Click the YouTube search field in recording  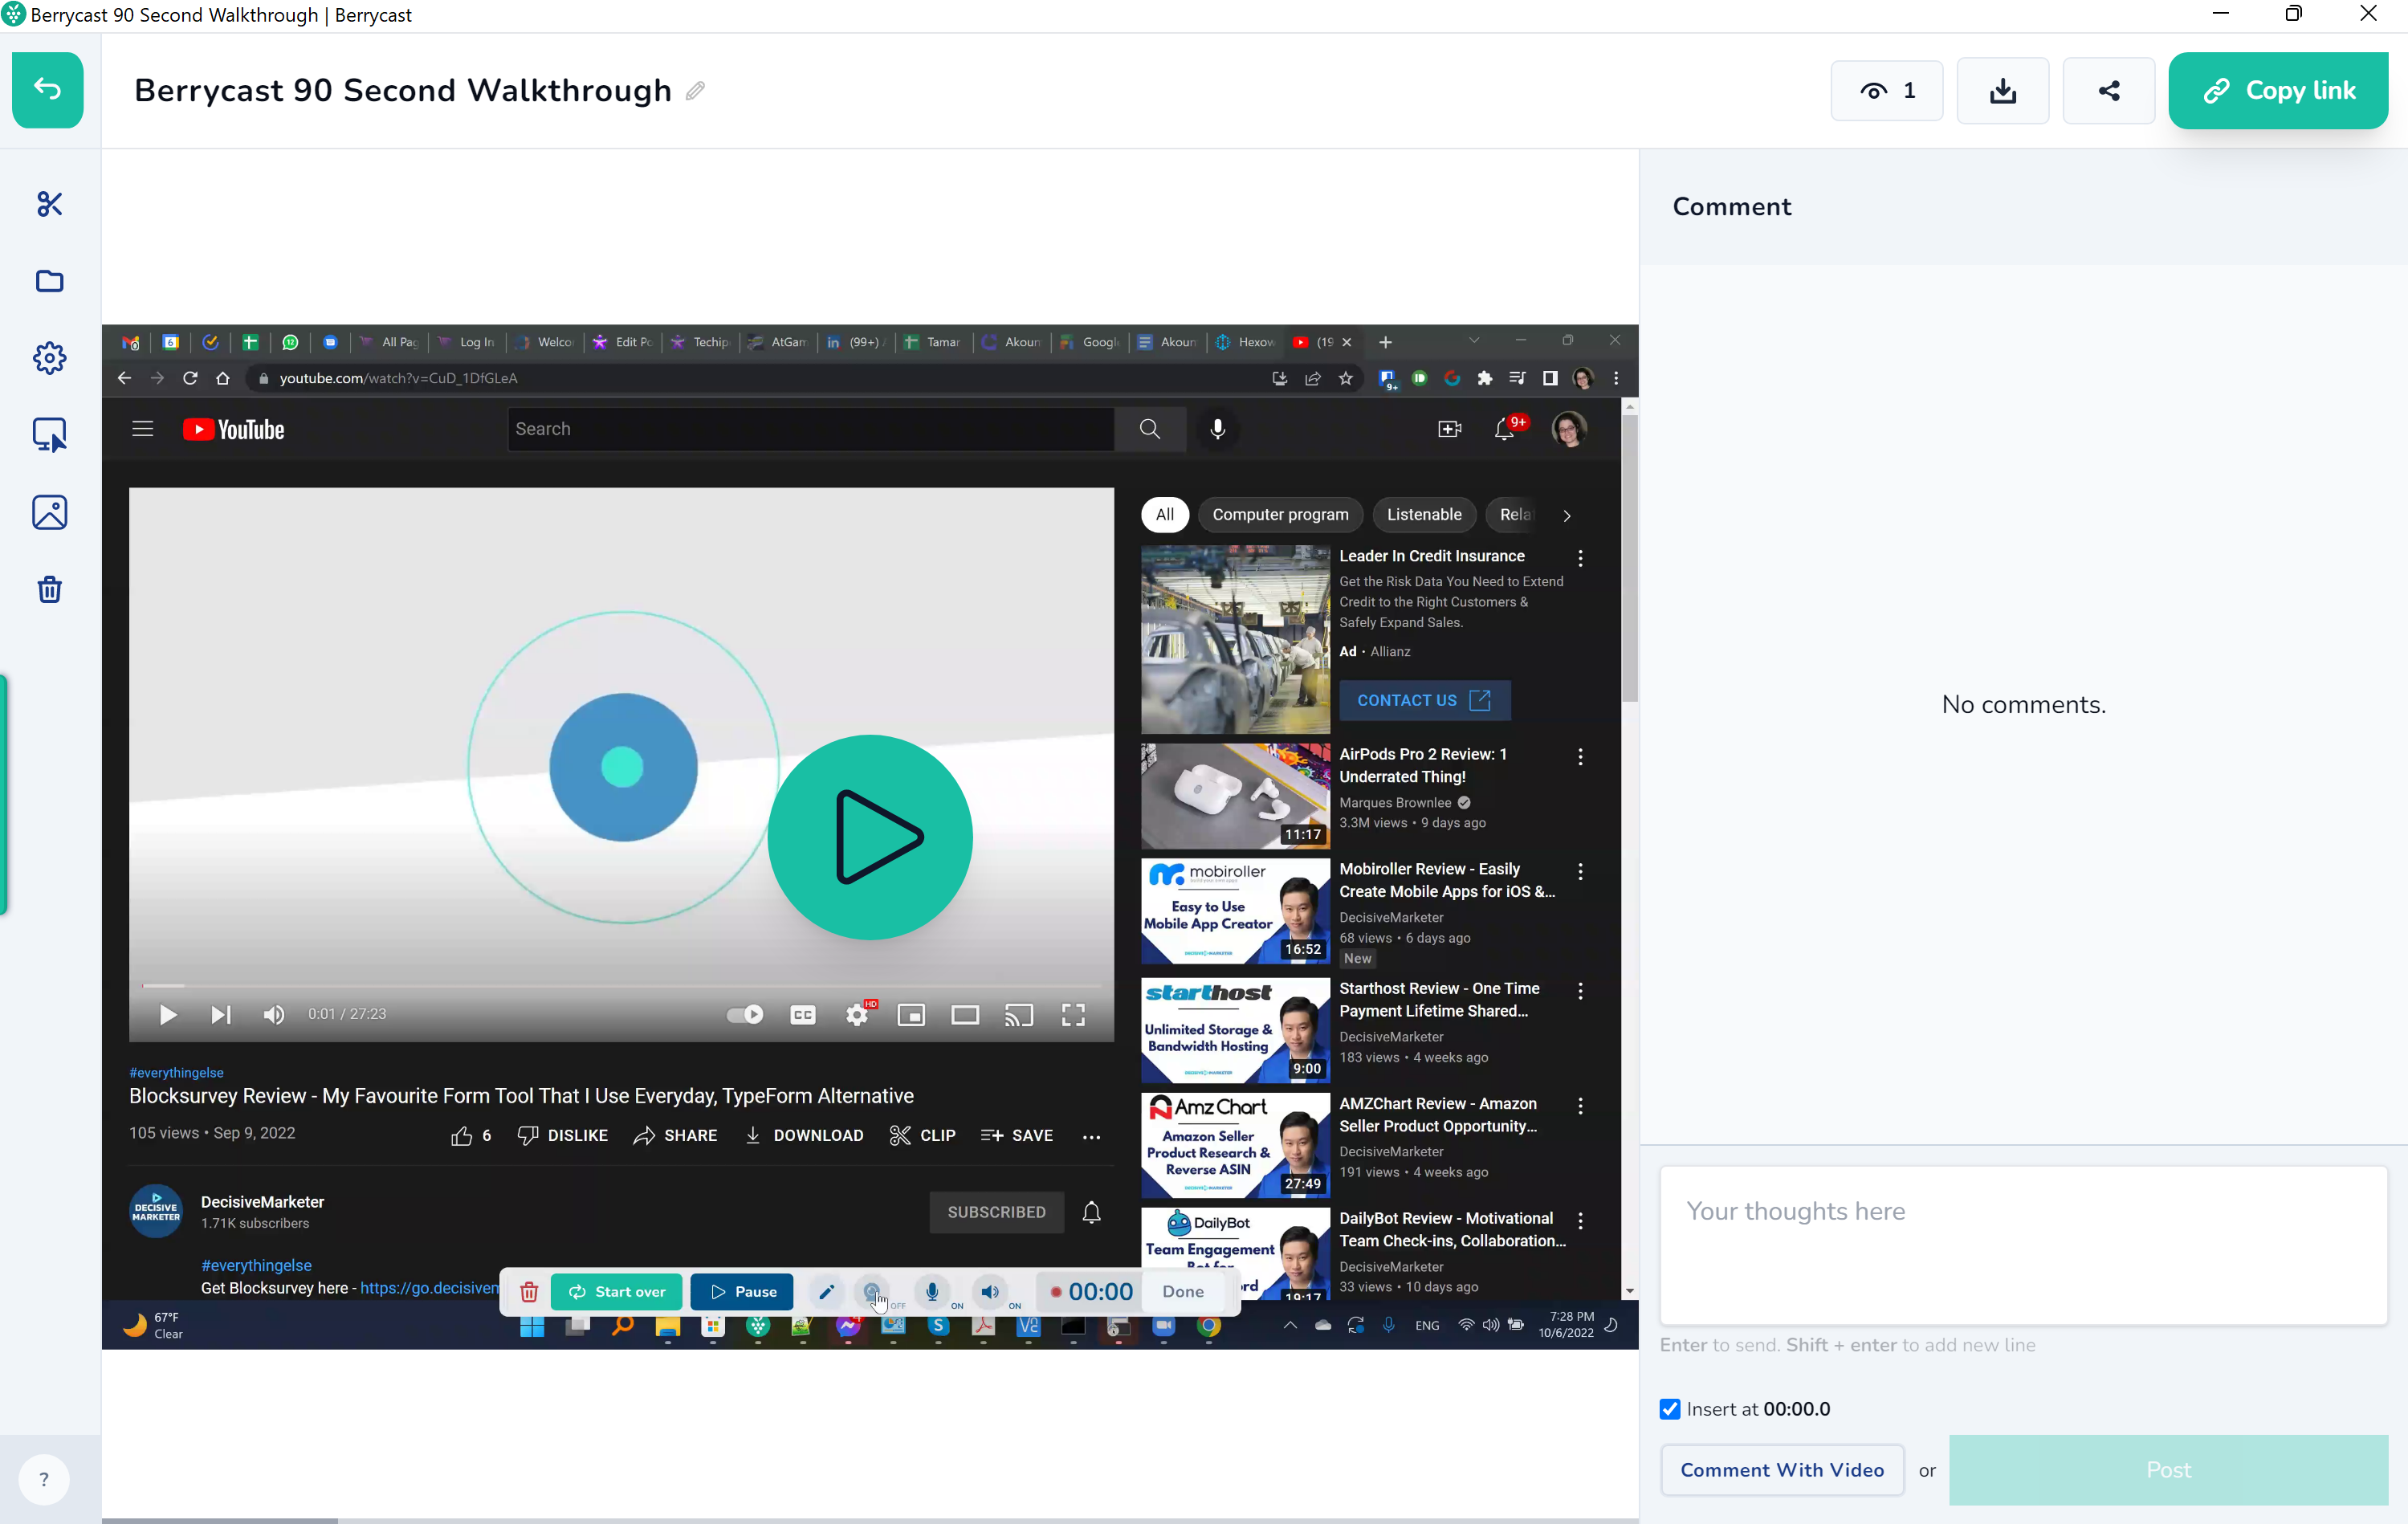click(x=810, y=429)
